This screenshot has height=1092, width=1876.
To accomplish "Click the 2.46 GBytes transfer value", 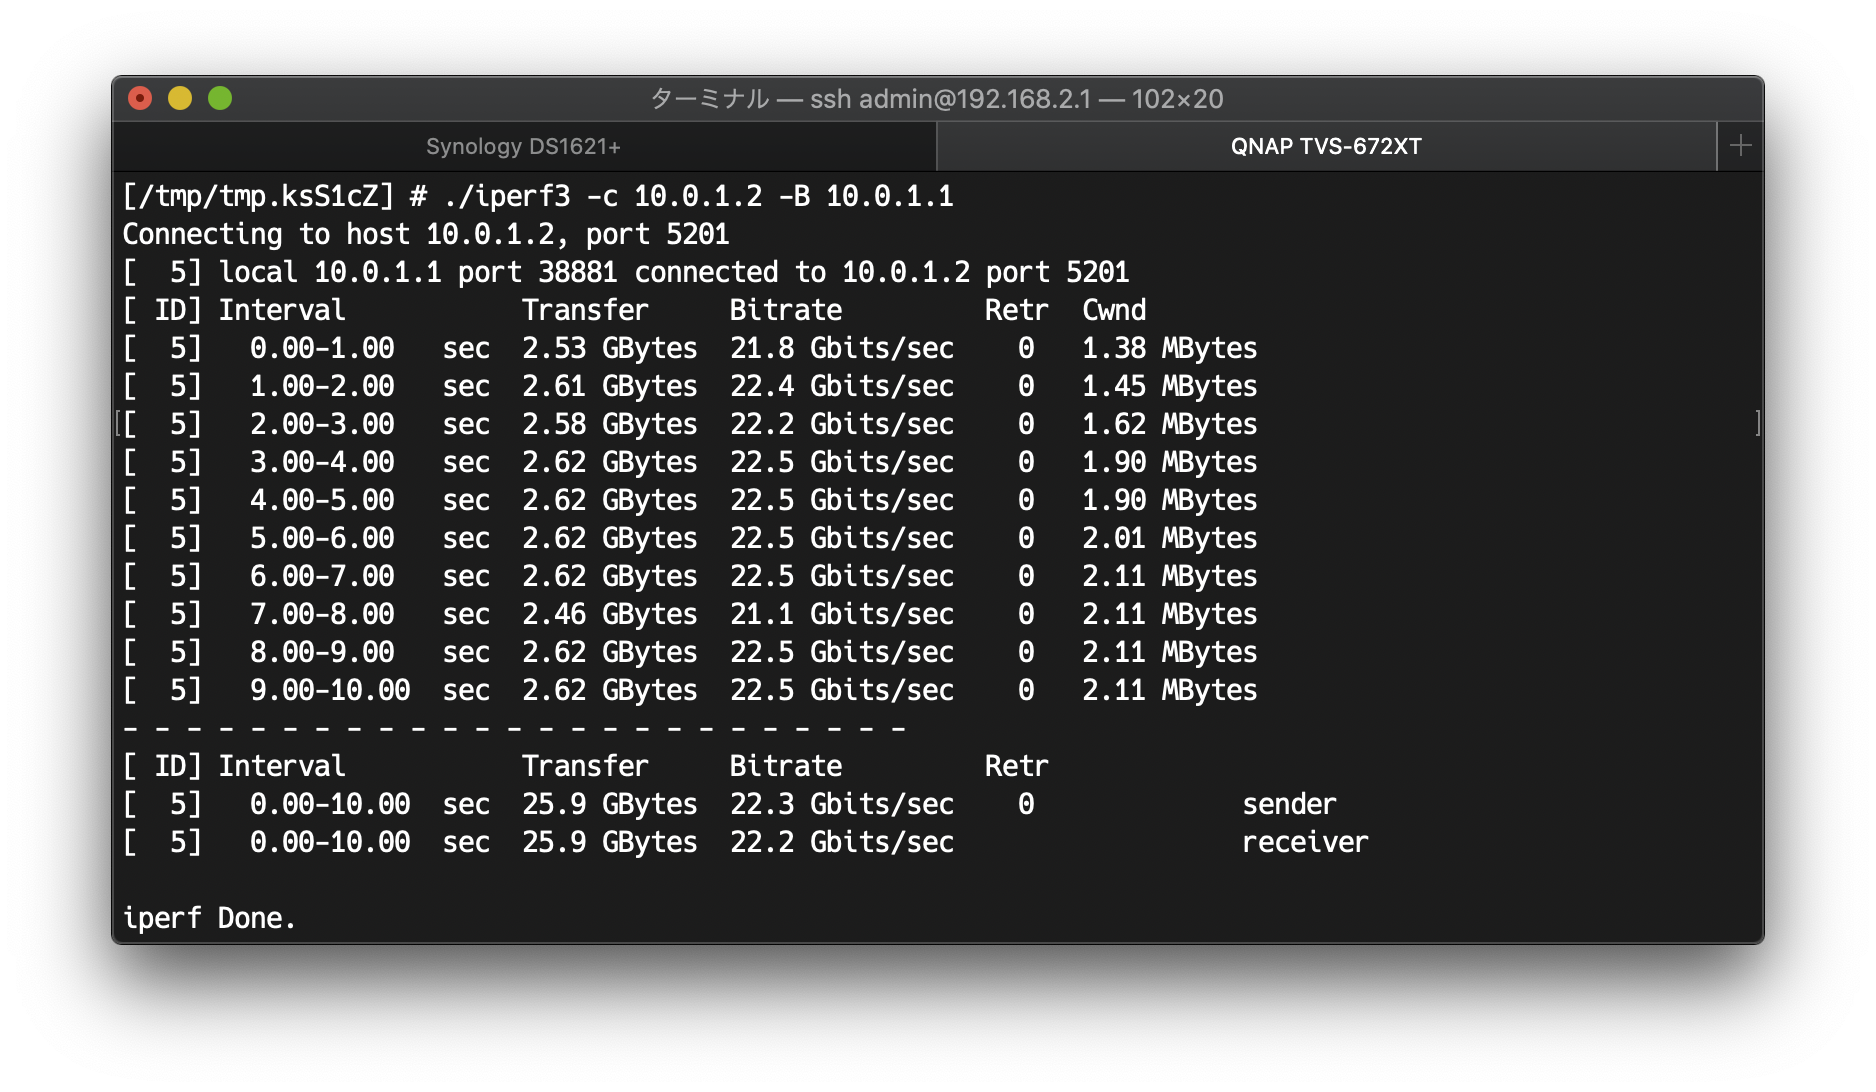I will 609,614.
